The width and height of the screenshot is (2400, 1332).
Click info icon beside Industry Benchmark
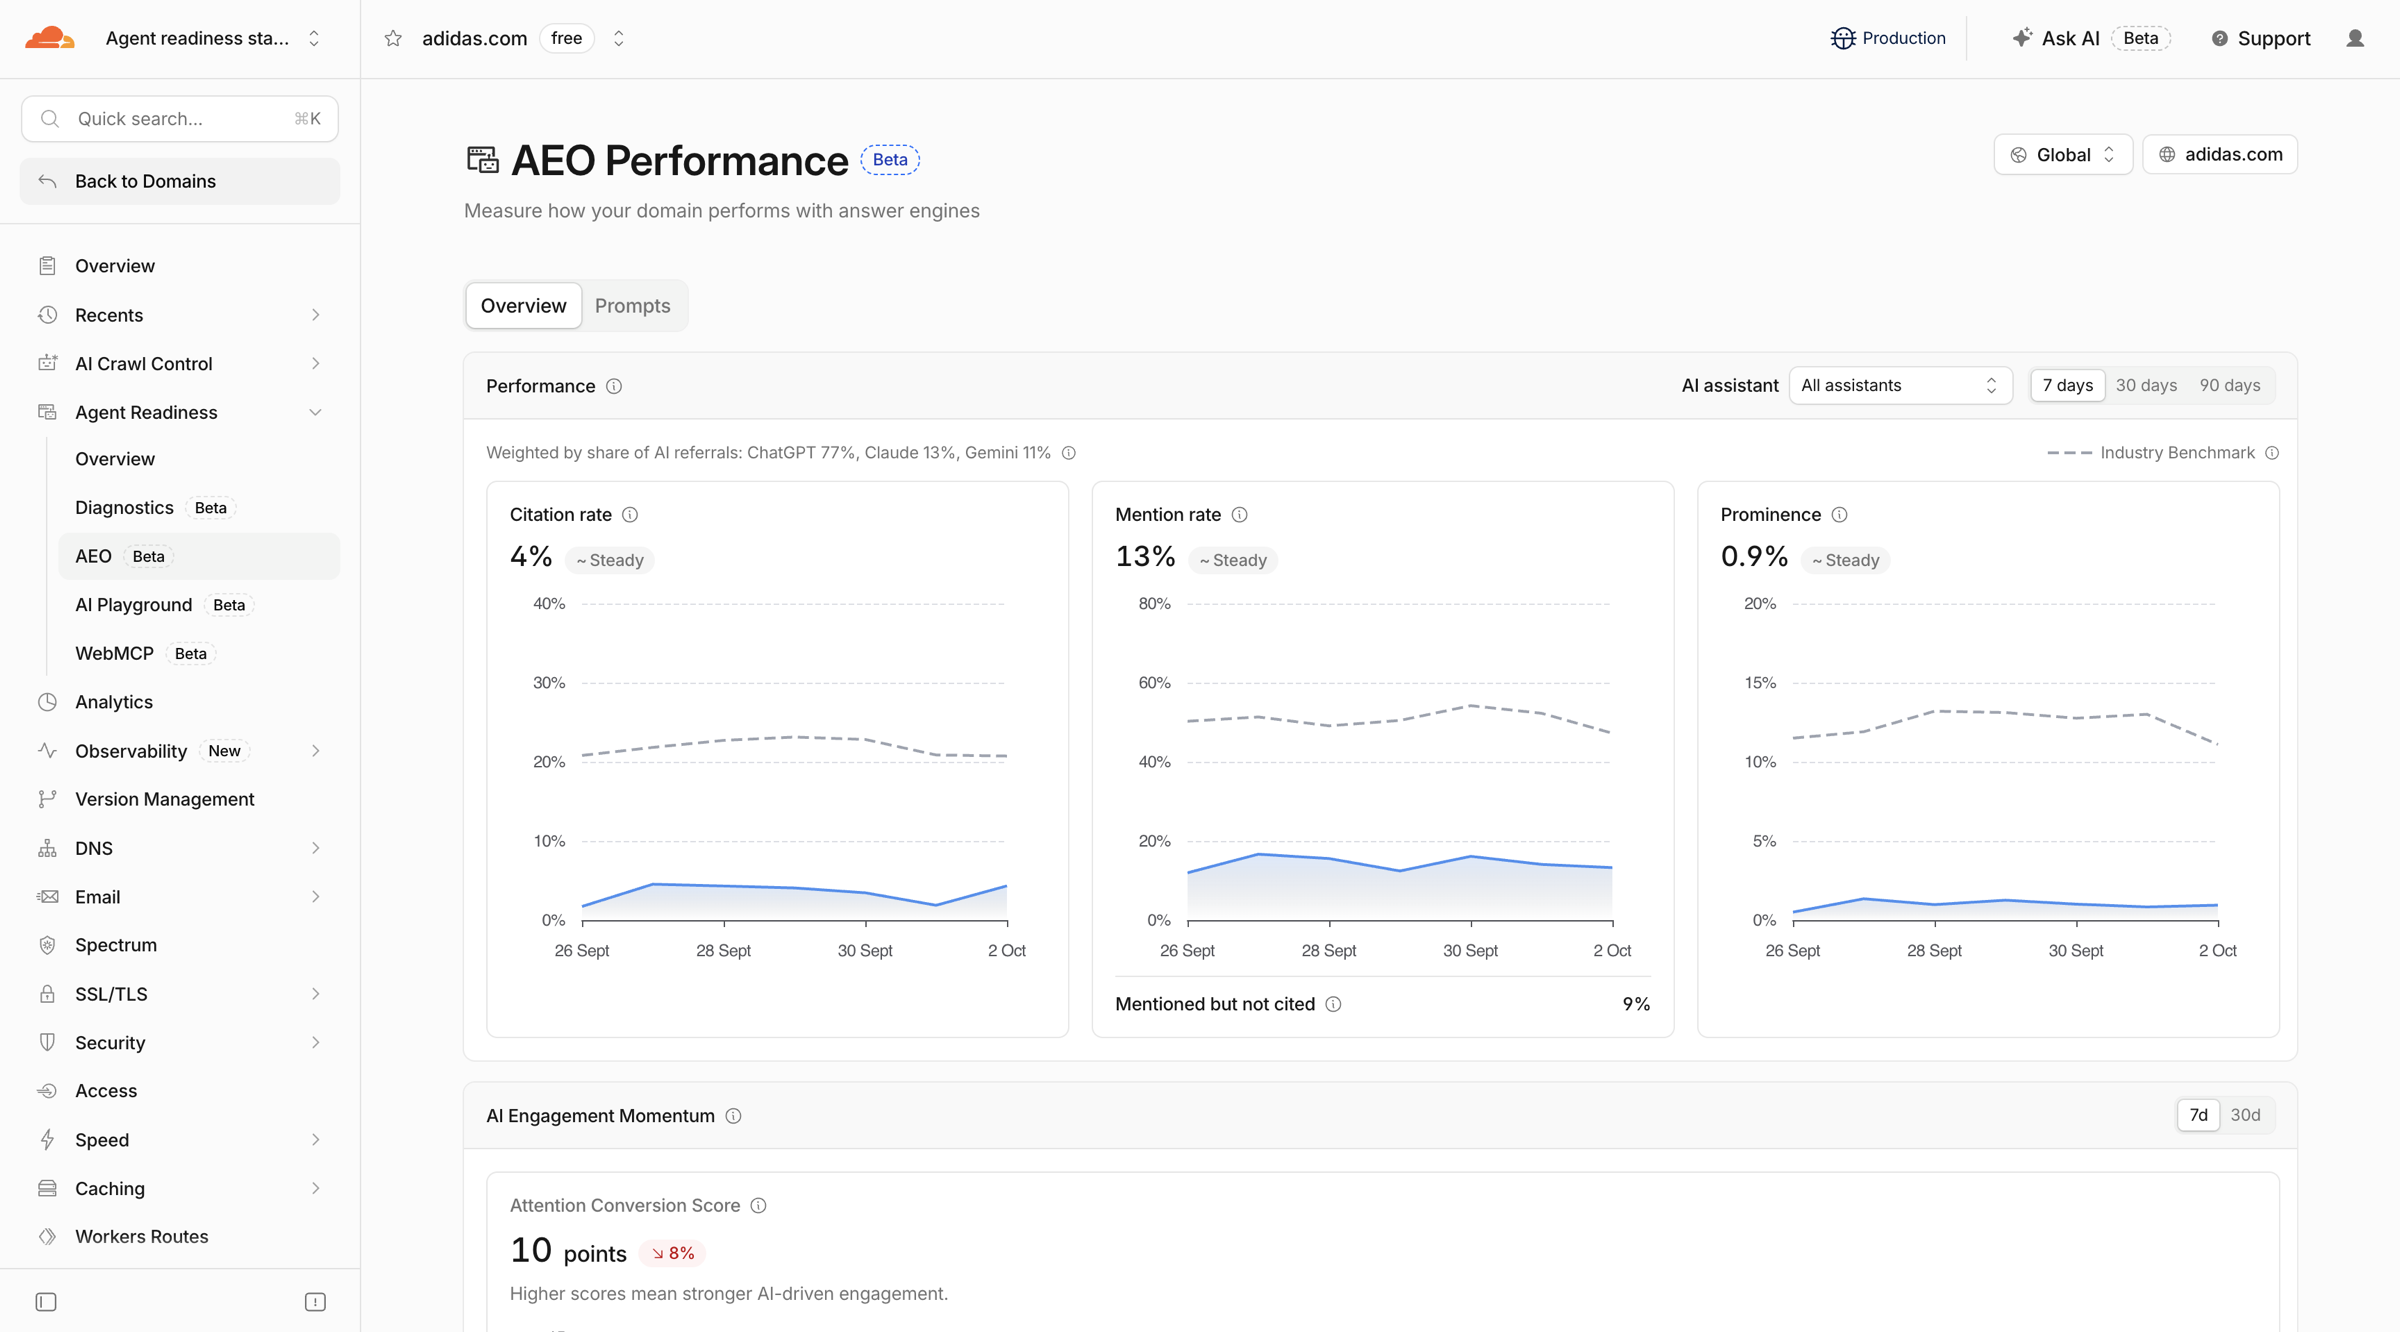[2272, 453]
